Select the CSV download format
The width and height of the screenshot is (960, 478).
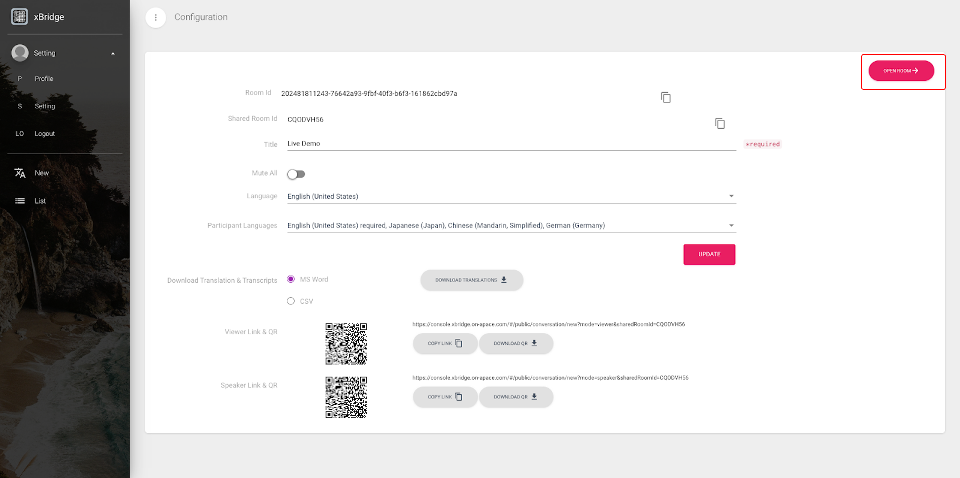(291, 300)
